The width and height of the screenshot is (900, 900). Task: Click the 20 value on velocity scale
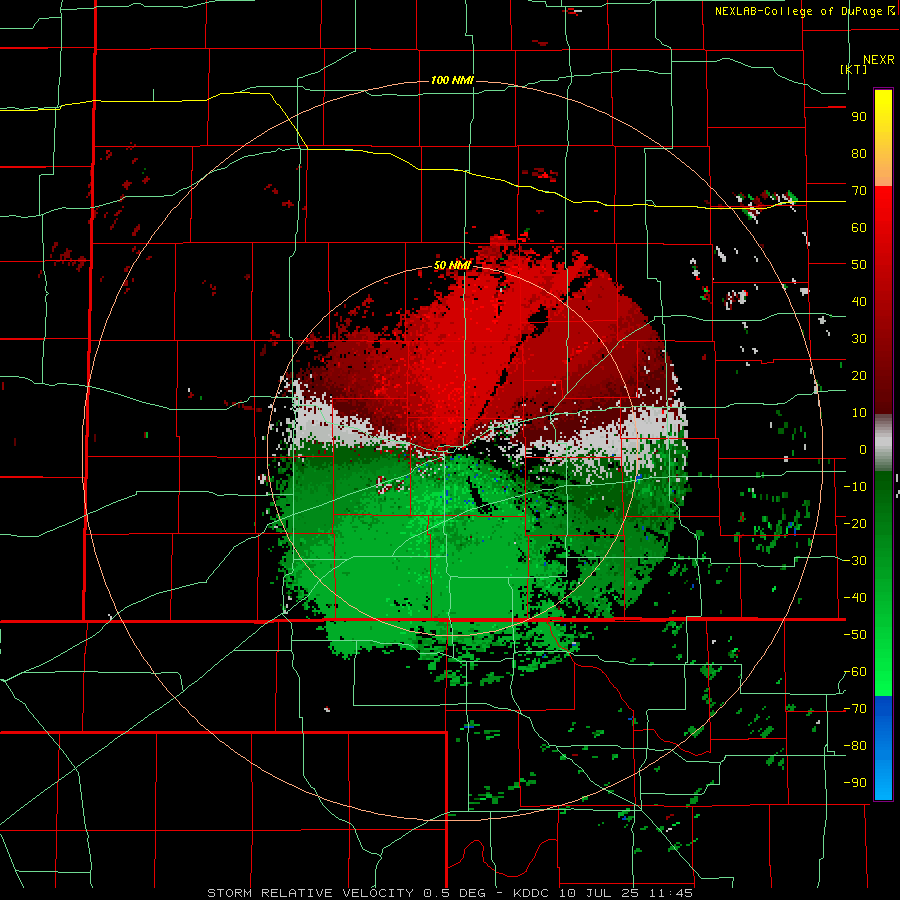pos(859,376)
